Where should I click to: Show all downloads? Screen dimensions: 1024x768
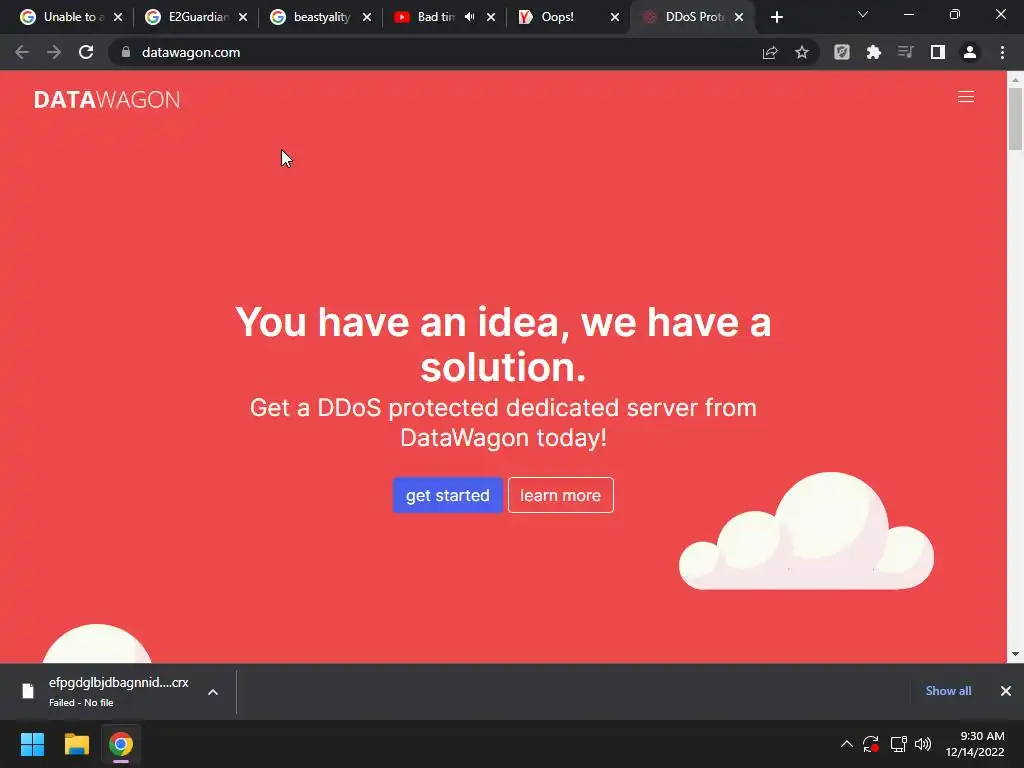pos(948,691)
